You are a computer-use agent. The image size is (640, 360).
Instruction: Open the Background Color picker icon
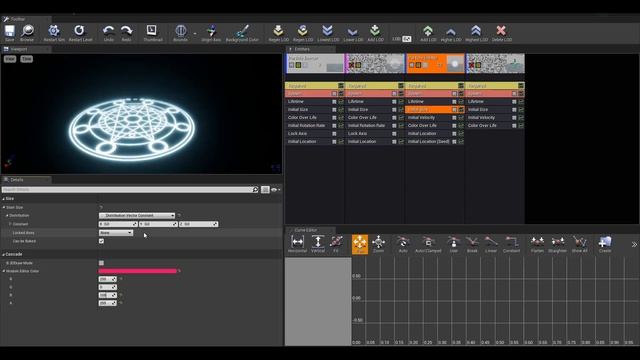click(242, 33)
